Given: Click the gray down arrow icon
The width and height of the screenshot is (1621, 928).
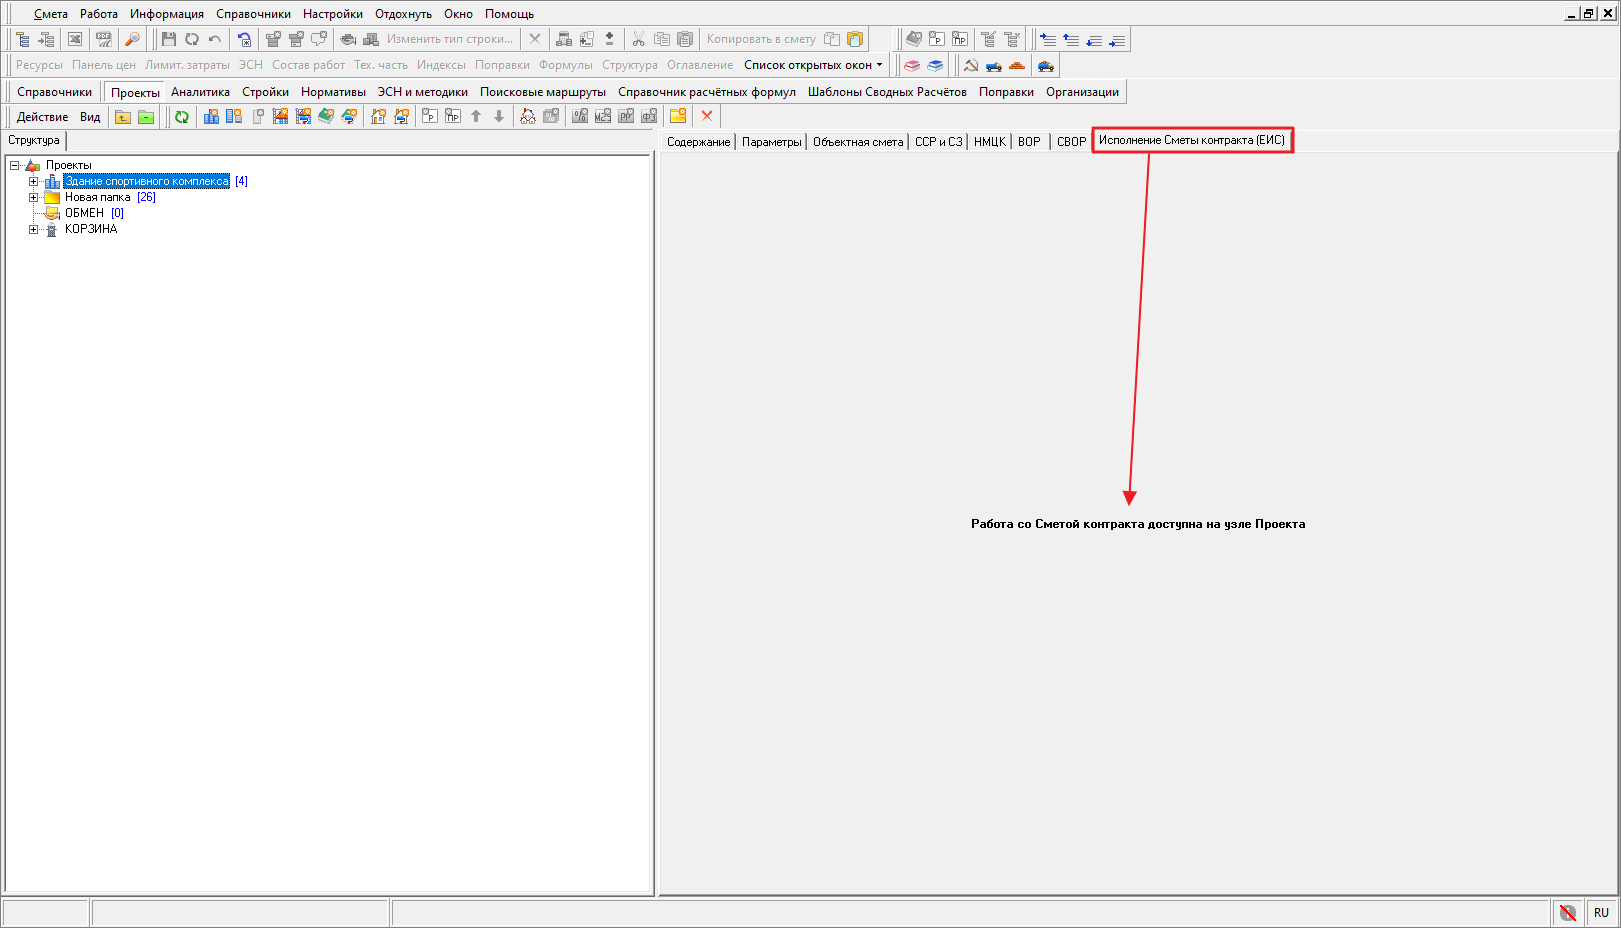Looking at the screenshot, I should click(499, 117).
